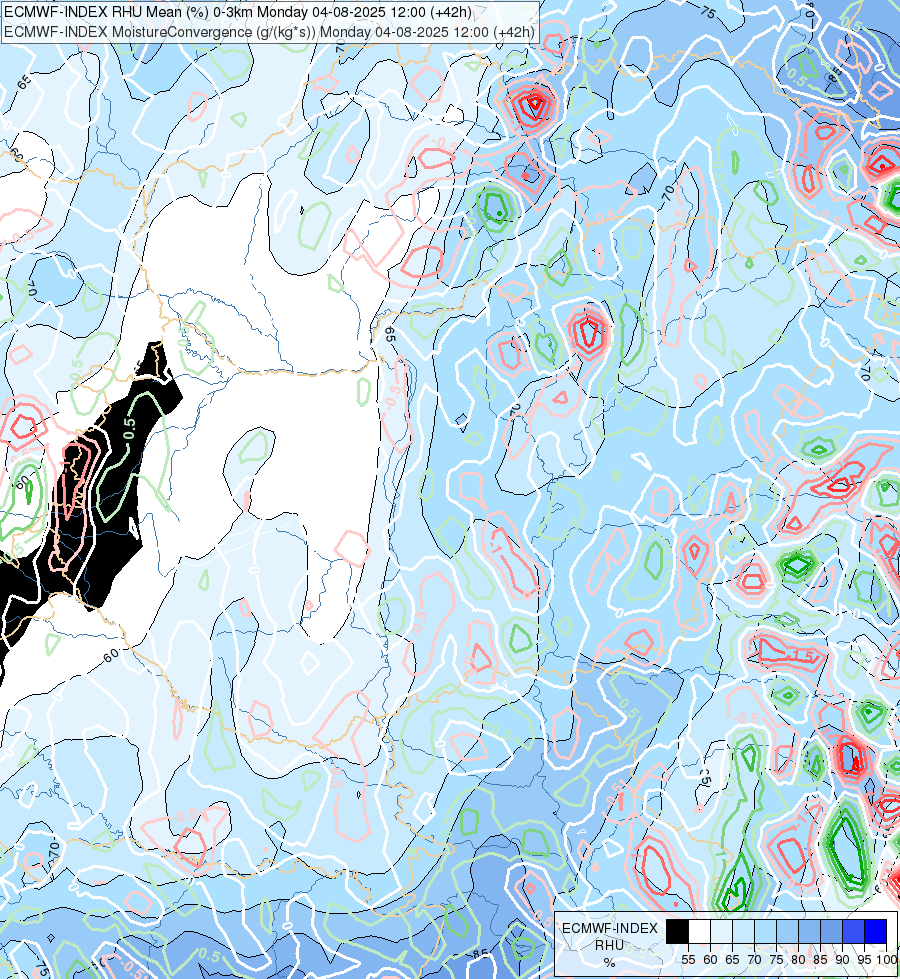The width and height of the screenshot is (900, 979).
Task: Click the 60–65 pale blue legend swatch
Action: [721, 932]
